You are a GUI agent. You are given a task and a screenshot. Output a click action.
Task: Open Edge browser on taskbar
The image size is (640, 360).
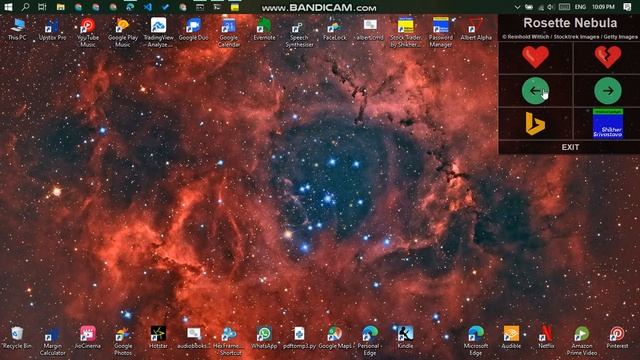coord(130,7)
